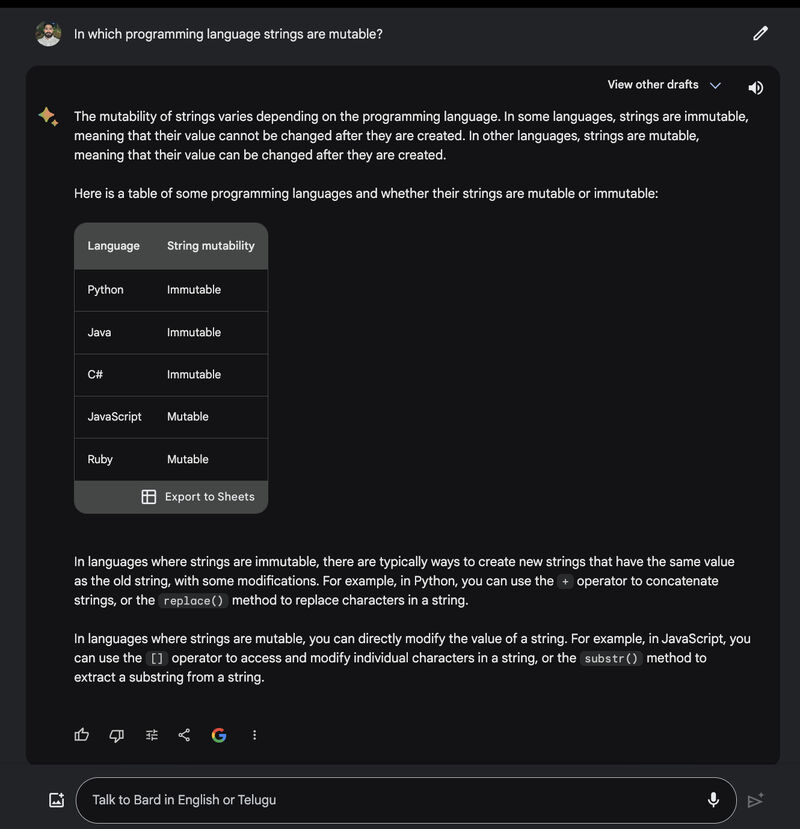Viewport: 800px width, 829px height.
Task: Activate the microphone voice input
Action: (x=713, y=800)
